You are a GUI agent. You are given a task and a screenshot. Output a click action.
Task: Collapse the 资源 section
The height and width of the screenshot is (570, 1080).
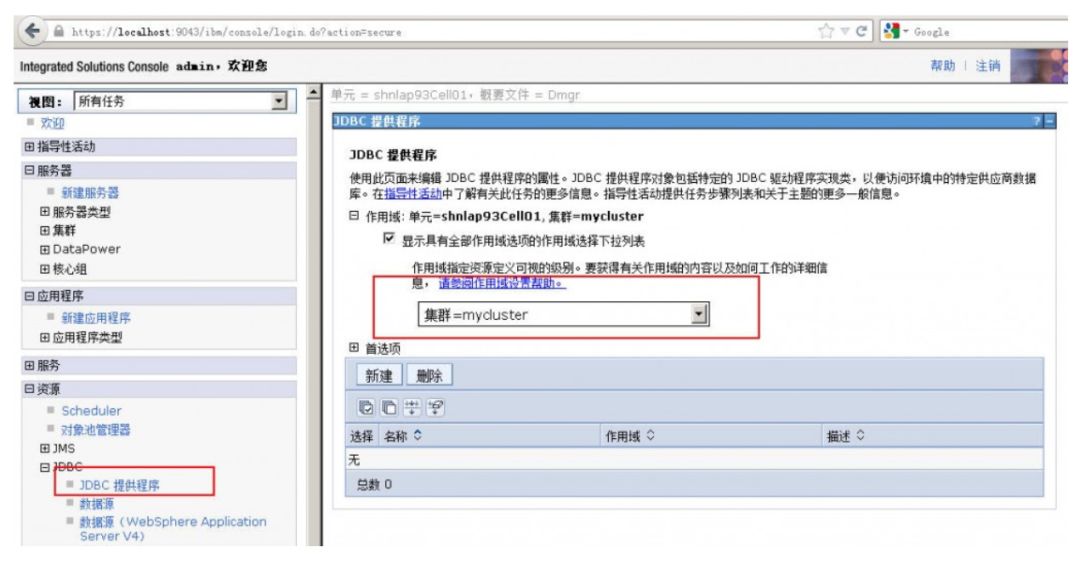30,389
